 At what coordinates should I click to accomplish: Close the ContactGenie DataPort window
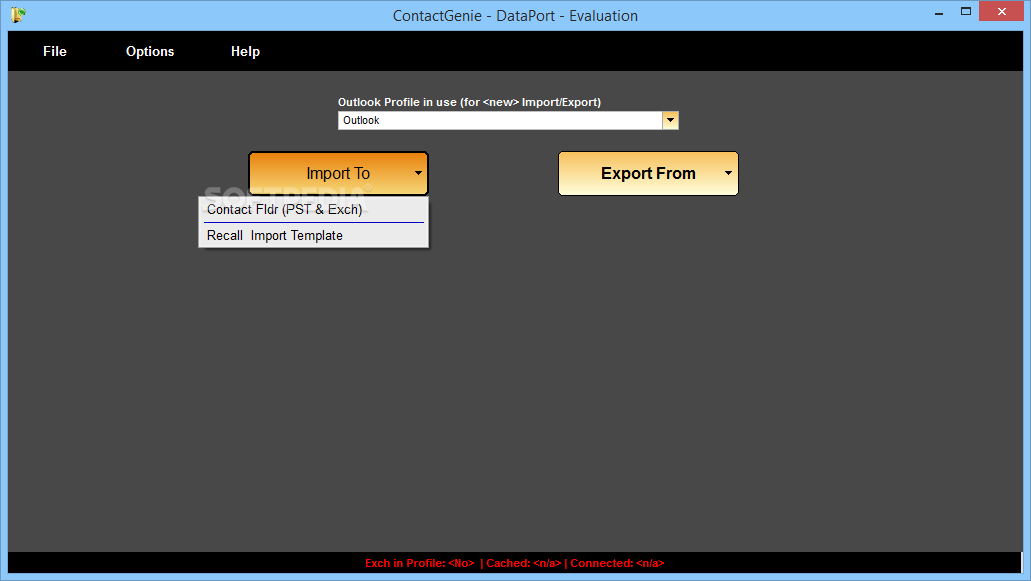pos(1001,11)
